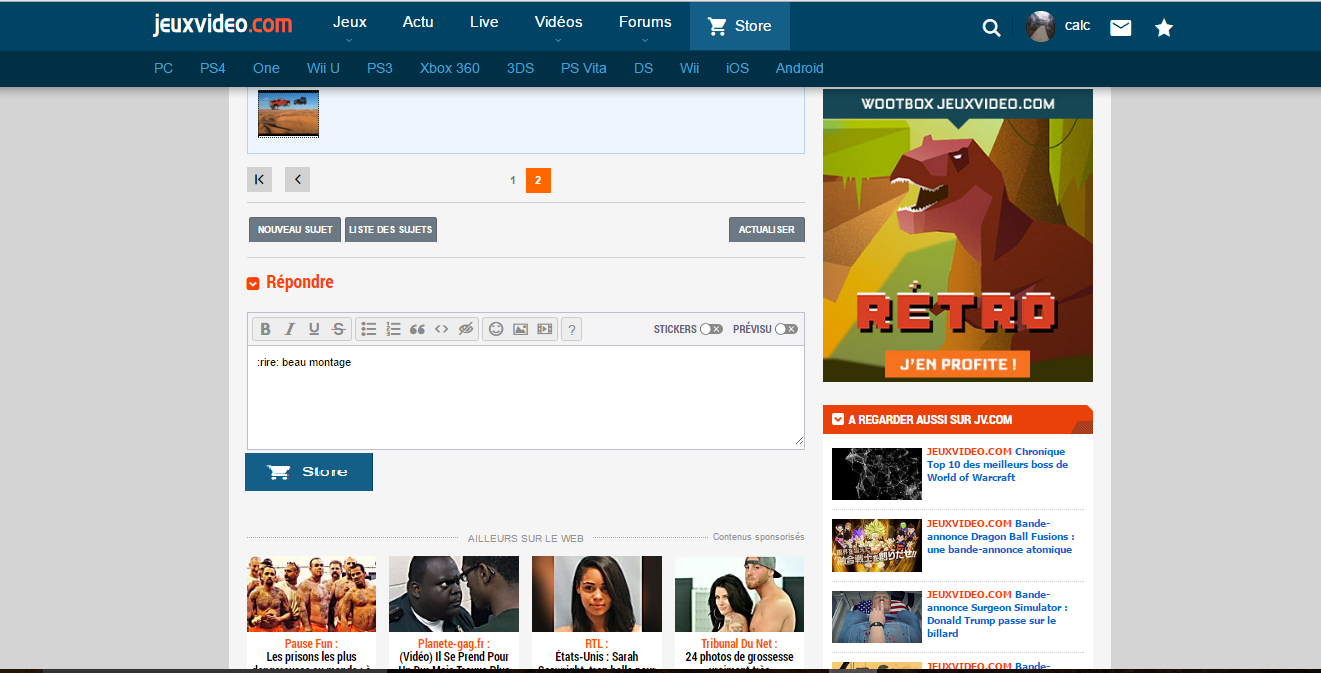
Task: Insert spoiler tag with the crossed-eye icon
Action: point(465,329)
